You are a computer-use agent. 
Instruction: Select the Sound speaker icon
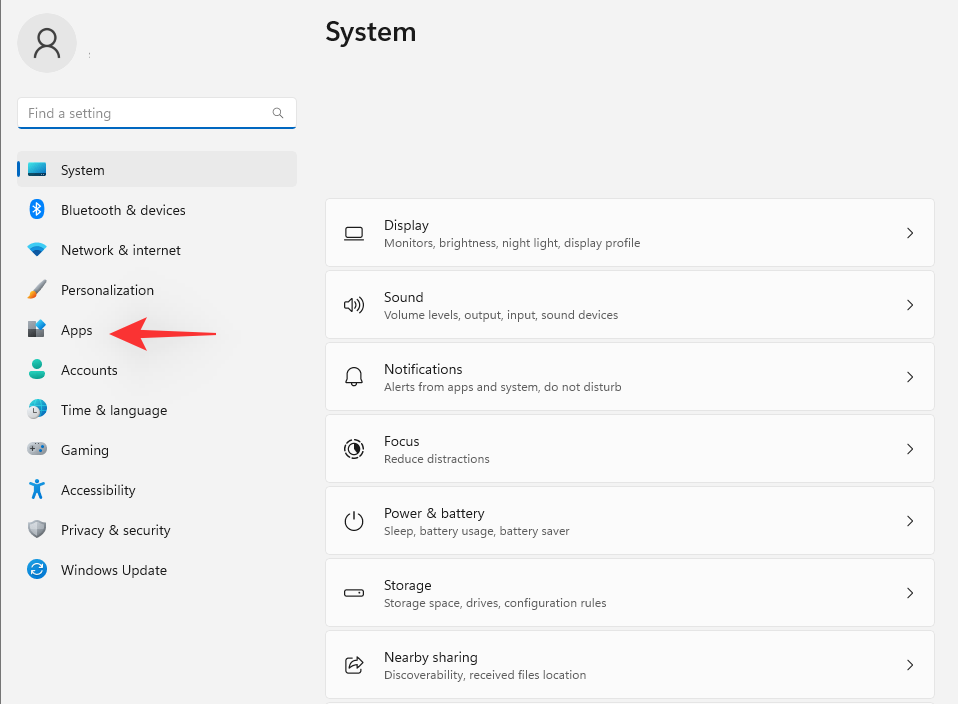tap(354, 305)
